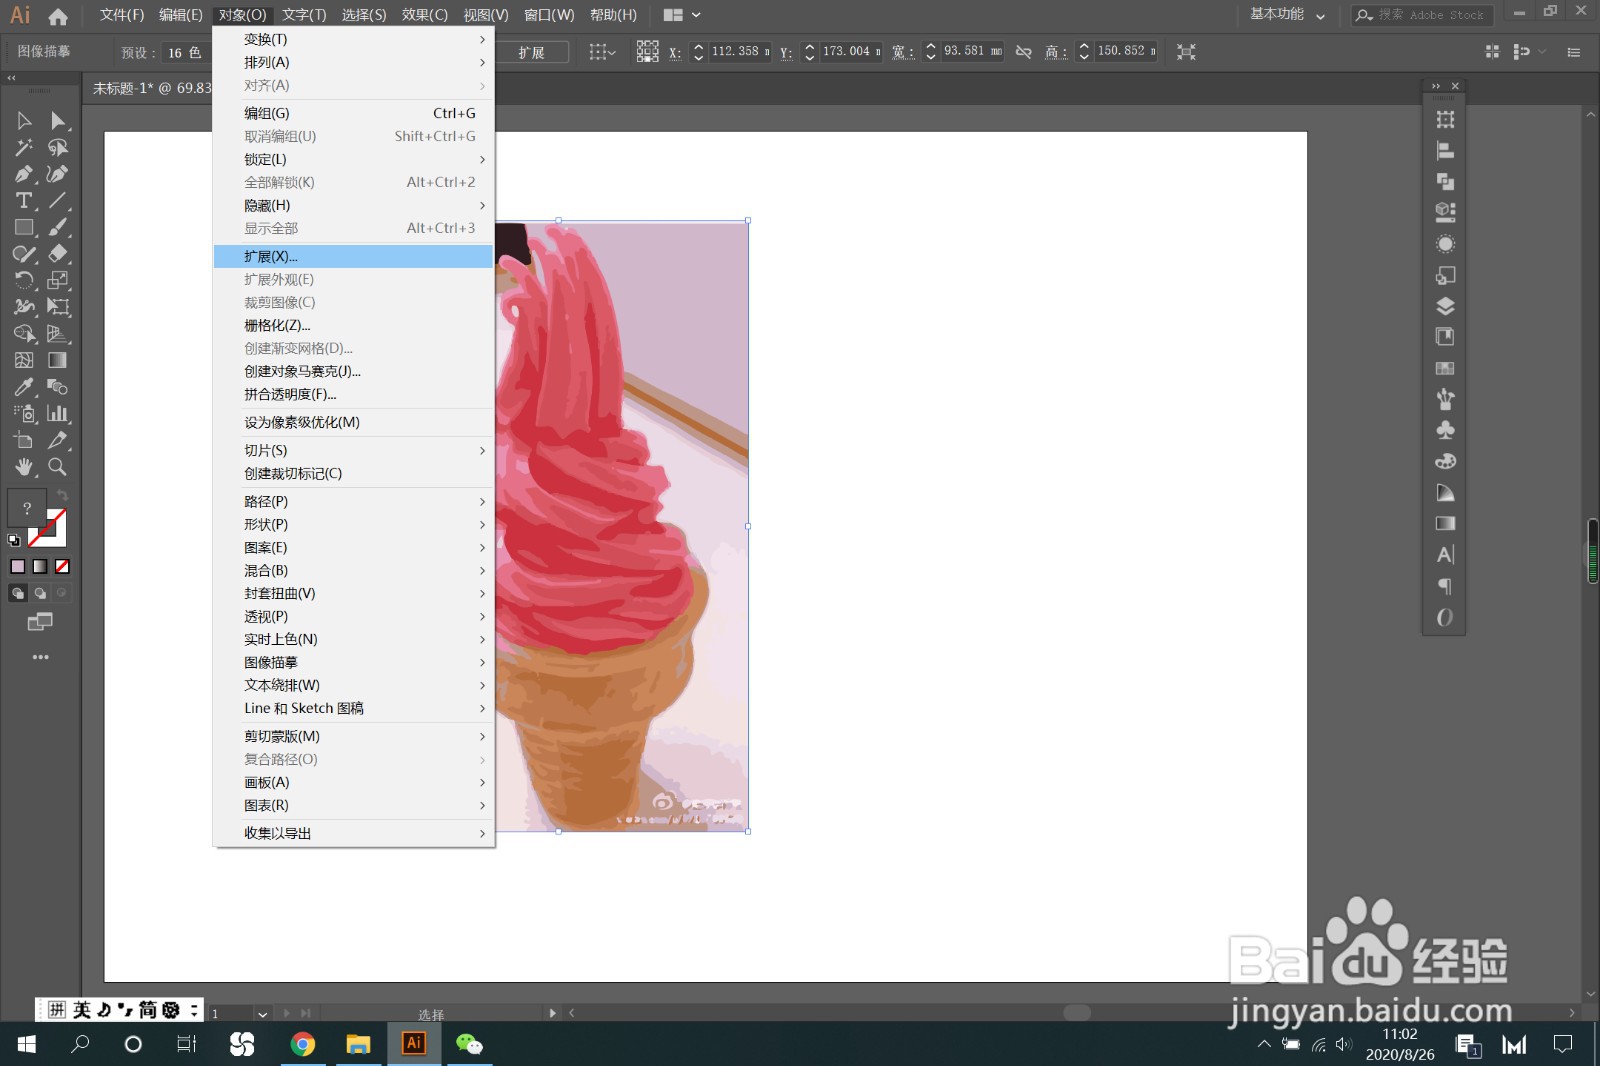Screen dimensions: 1600x1066
Task: Toggle constrain width and height proportions
Action: [x=1023, y=52]
